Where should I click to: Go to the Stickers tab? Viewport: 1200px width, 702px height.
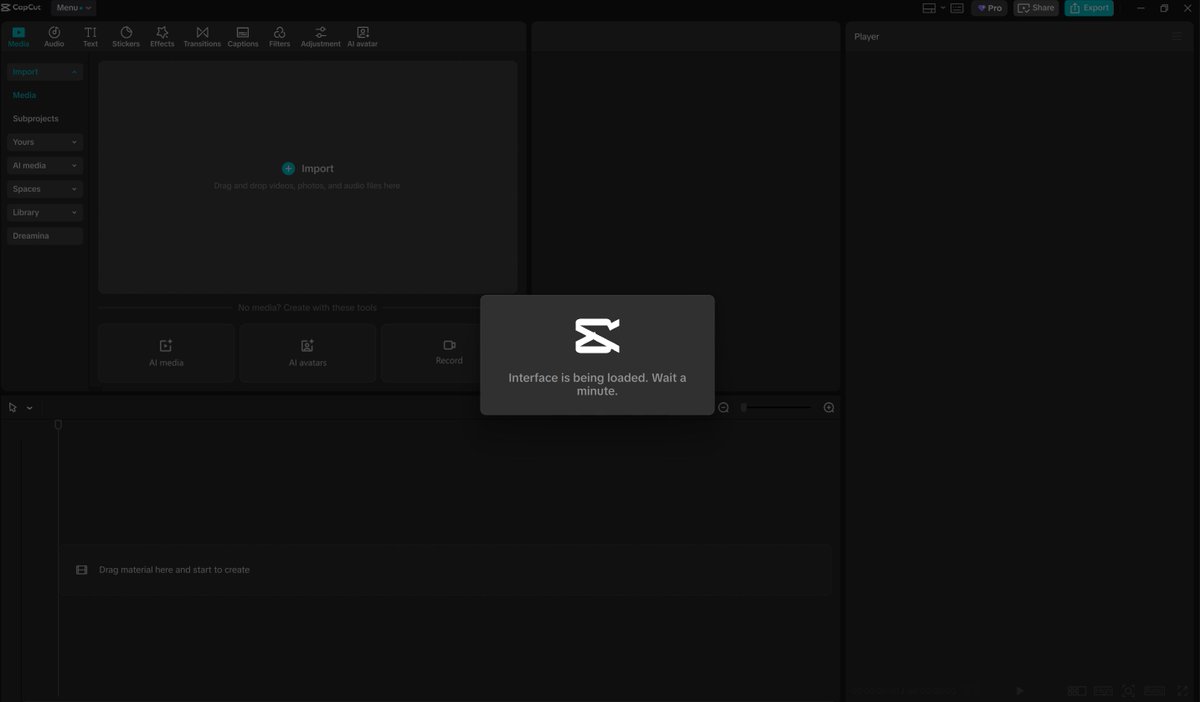tap(126, 37)
